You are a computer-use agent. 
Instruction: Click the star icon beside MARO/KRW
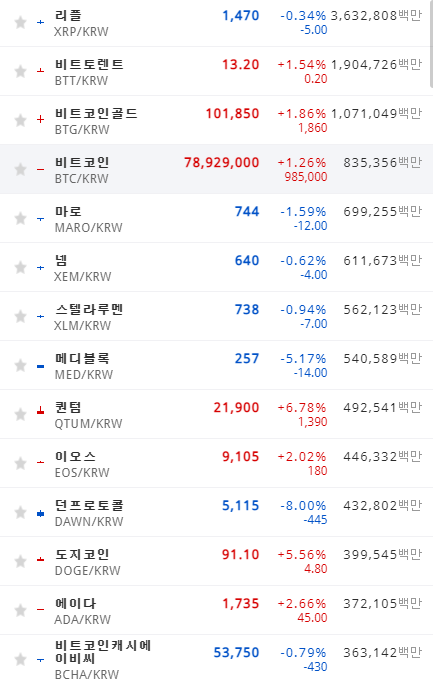pyautogui.click(x=20, y=218)
